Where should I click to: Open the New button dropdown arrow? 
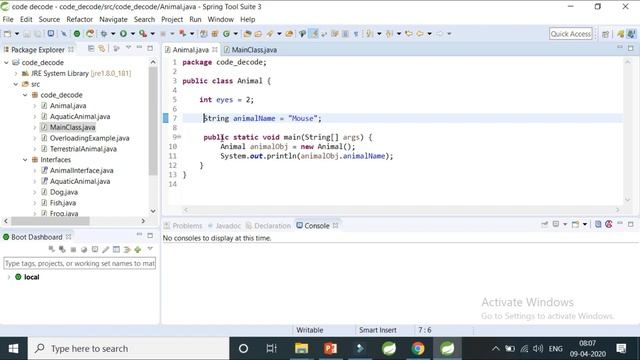tap(17, 34)
